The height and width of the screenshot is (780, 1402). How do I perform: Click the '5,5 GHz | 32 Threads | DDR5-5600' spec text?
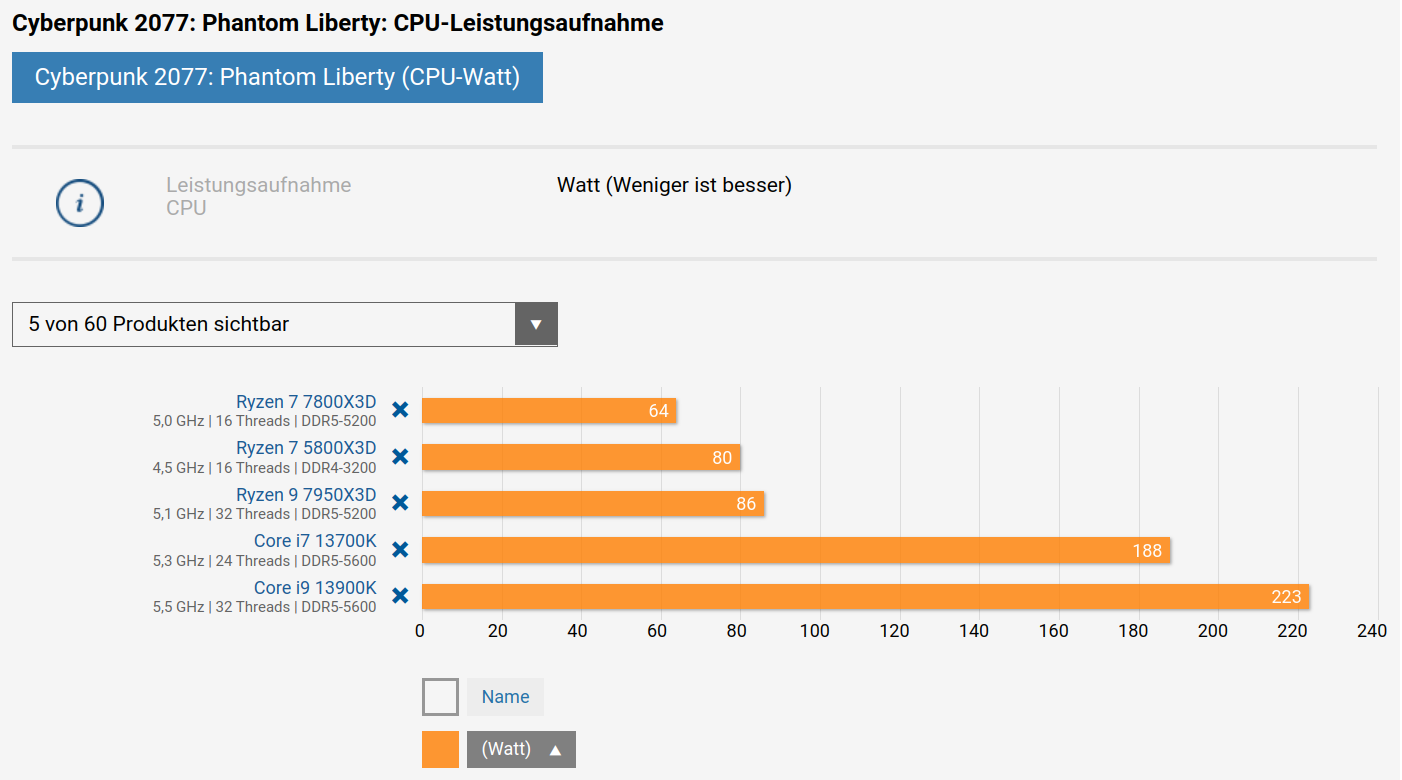[264, 607]
